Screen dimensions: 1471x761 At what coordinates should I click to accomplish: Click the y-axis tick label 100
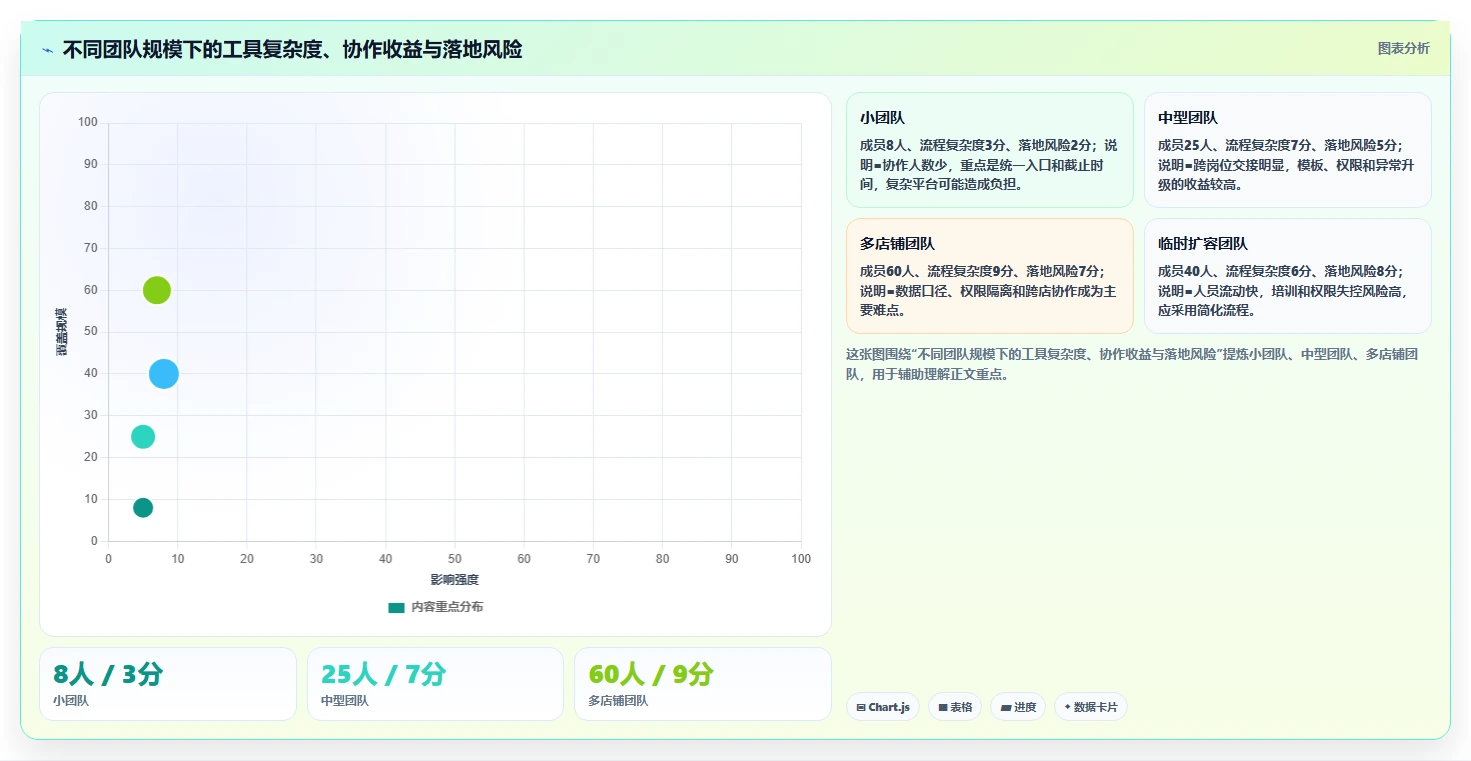[88, 122]
